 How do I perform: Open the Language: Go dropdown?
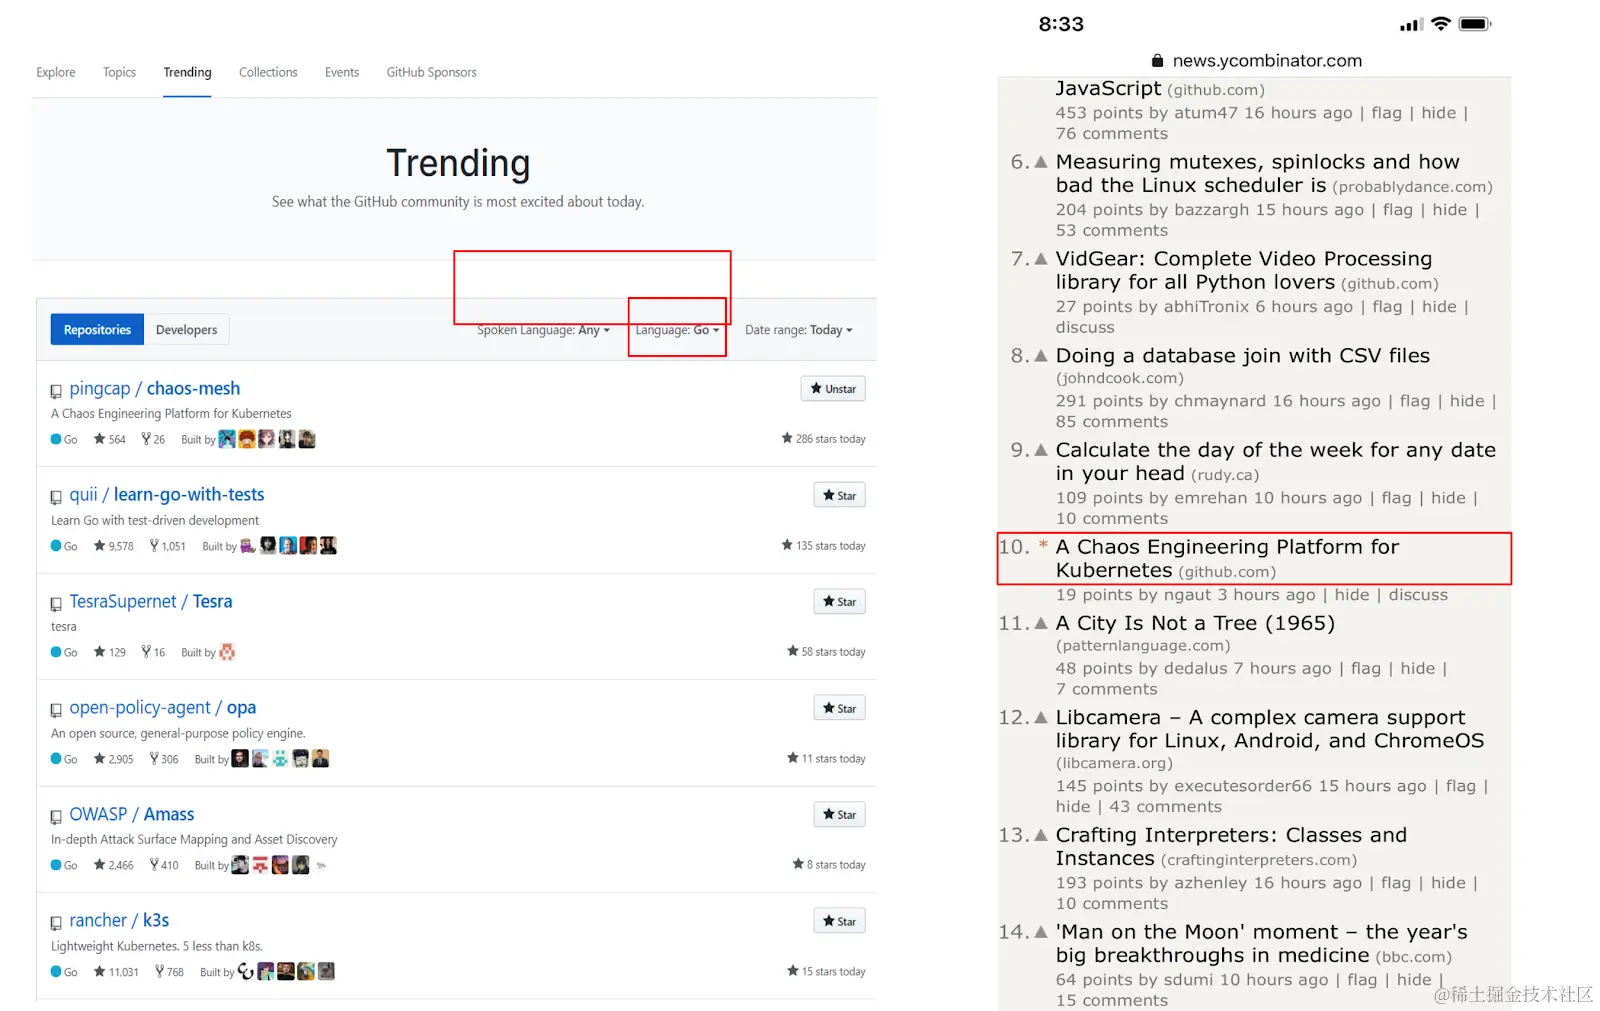677,330
